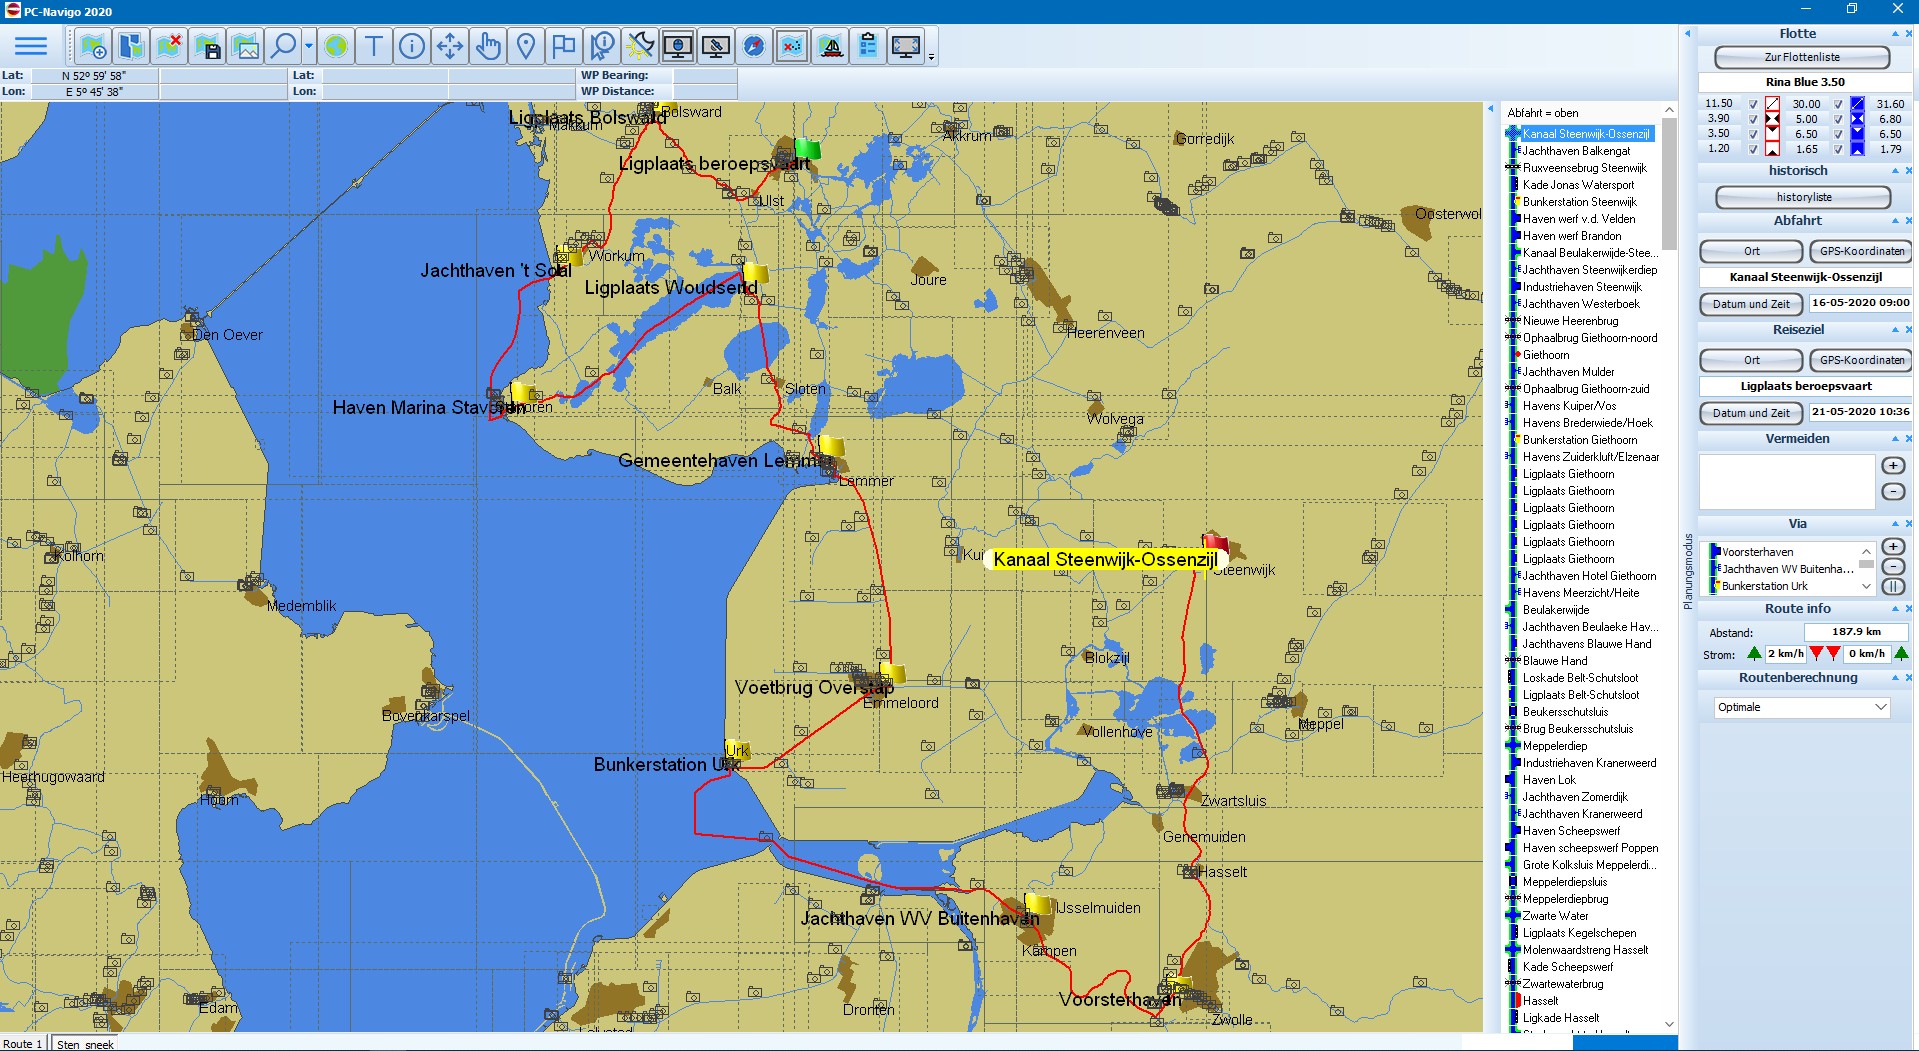This screenshot has height=1051, width=1919.
Task: Toggle day/night mode sun-moon icon
Action: (639, 46)
